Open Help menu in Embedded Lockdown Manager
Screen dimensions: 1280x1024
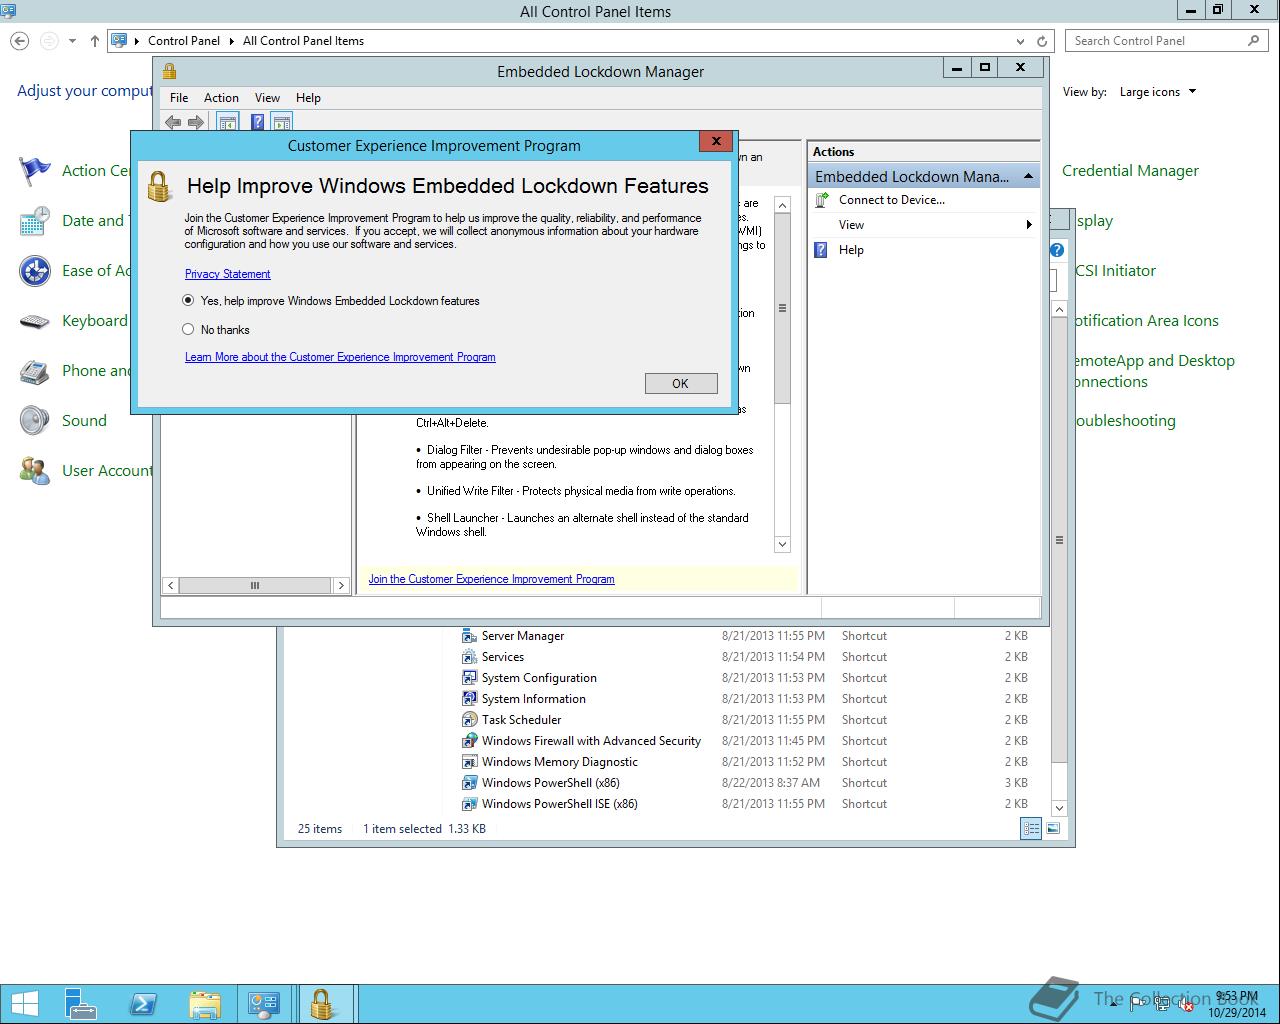click(x=308, y=98)
